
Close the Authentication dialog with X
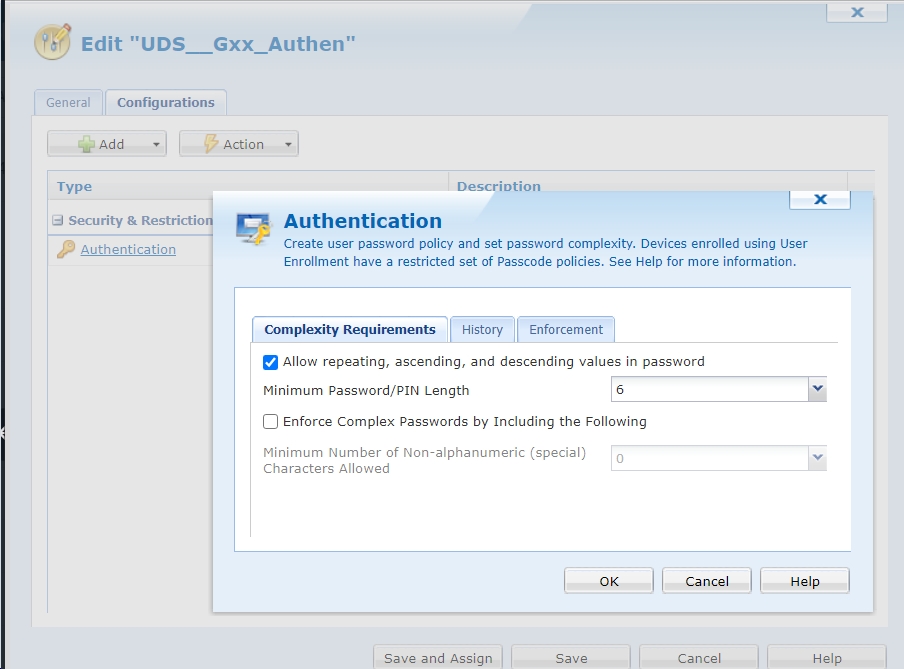click(819, 199)
